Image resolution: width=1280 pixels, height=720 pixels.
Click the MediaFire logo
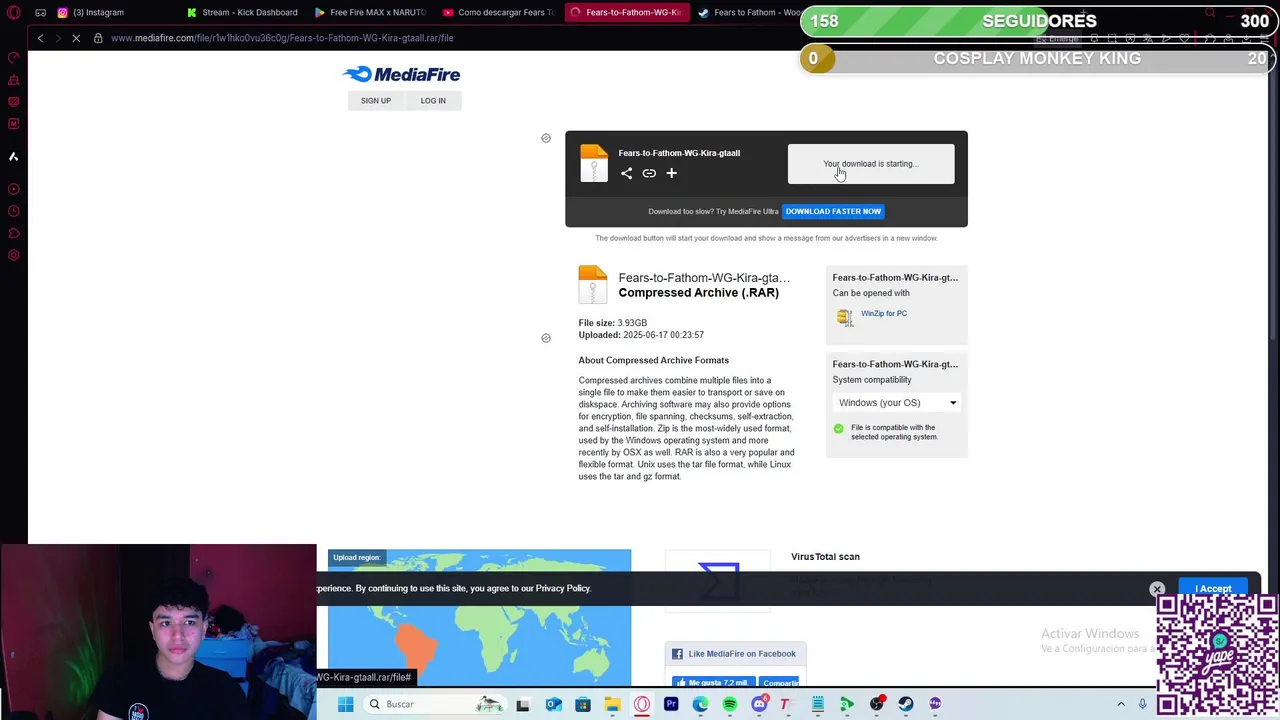401,74
